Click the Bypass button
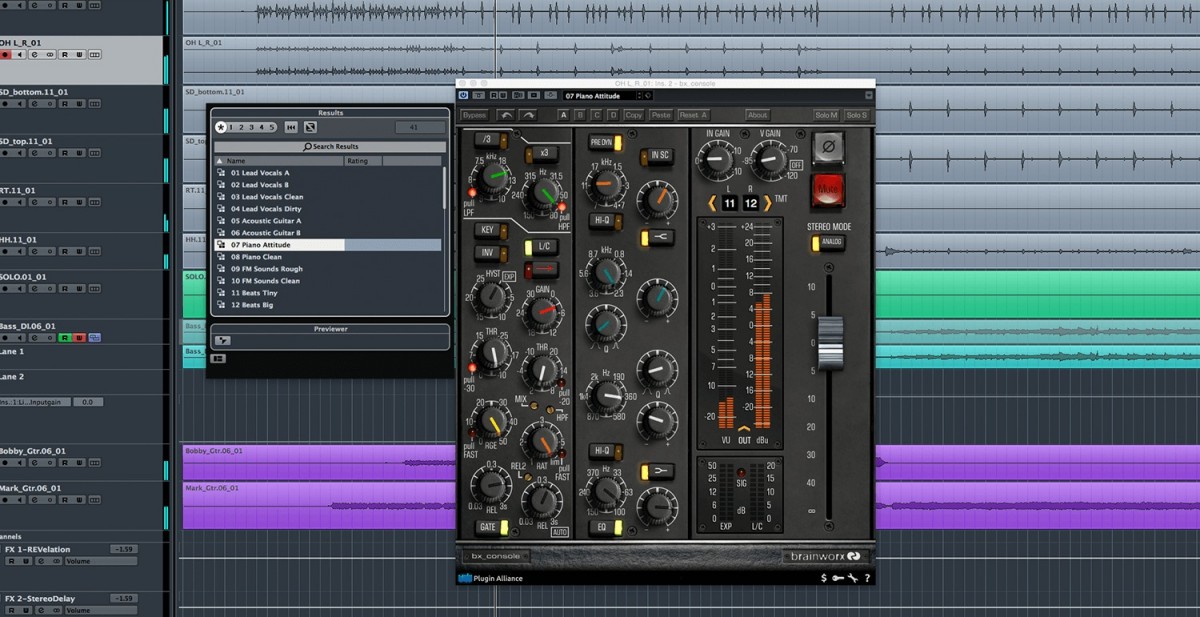The height and width of the screenshot is (617, 1200). tap(474, 115)
